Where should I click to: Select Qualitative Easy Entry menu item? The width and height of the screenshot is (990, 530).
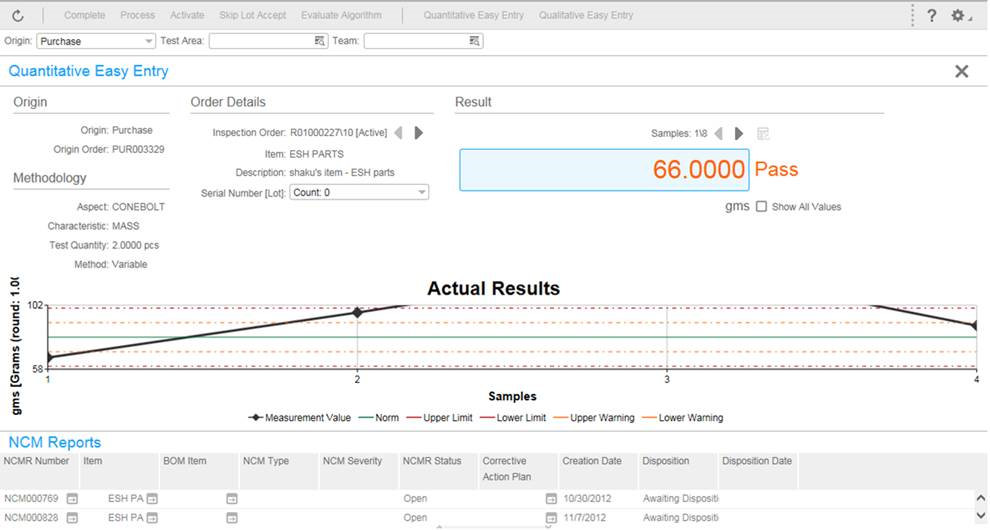tap(586, 16)
